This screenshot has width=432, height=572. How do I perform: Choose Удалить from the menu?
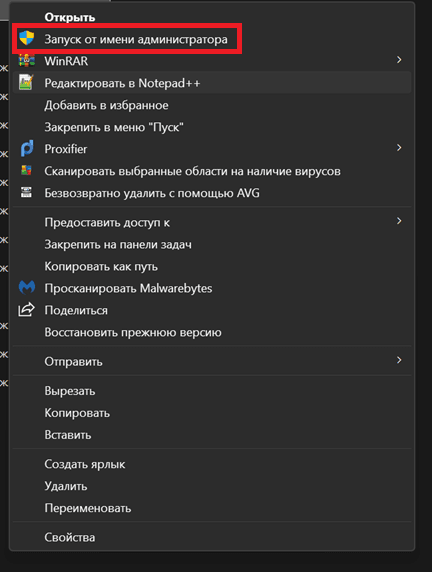coord(212,486)
